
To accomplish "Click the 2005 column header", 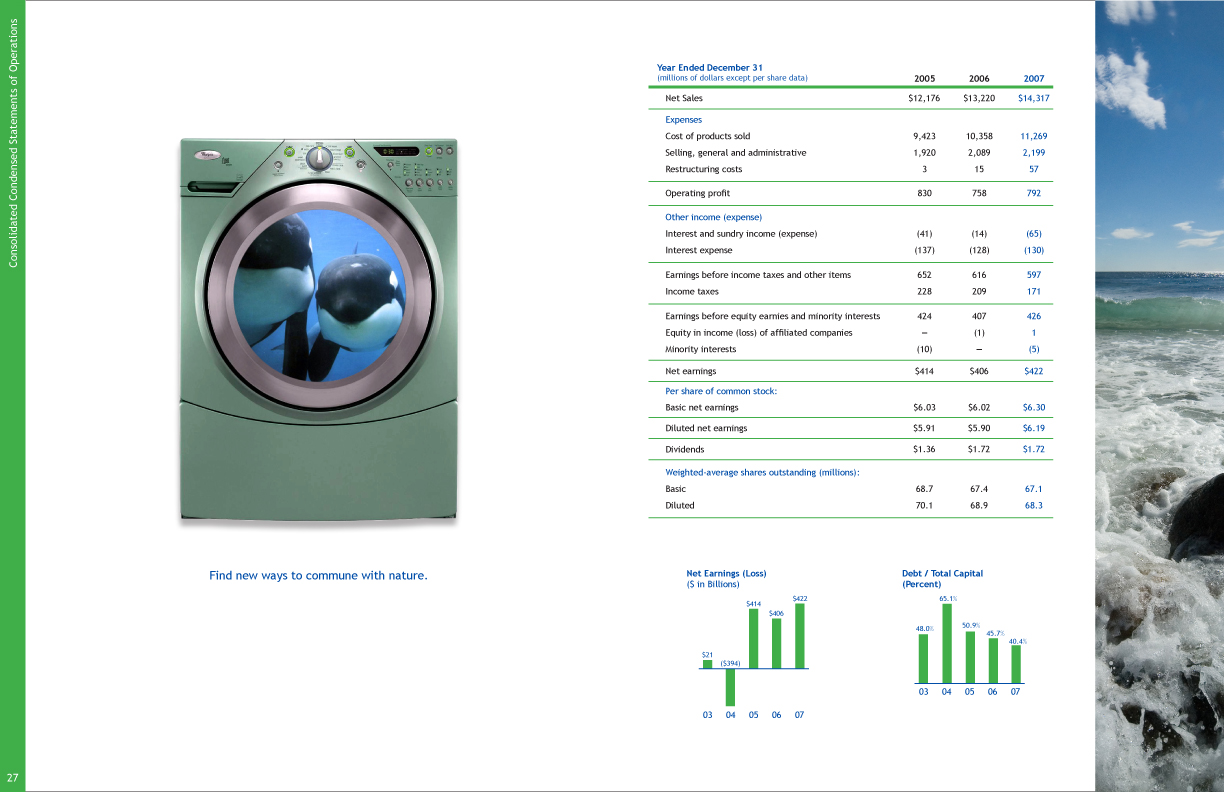I will click(925, 78).
